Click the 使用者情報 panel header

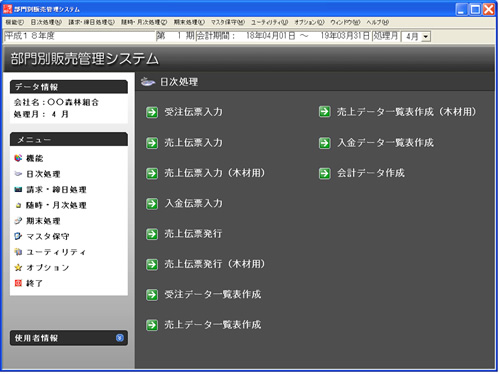69,338
